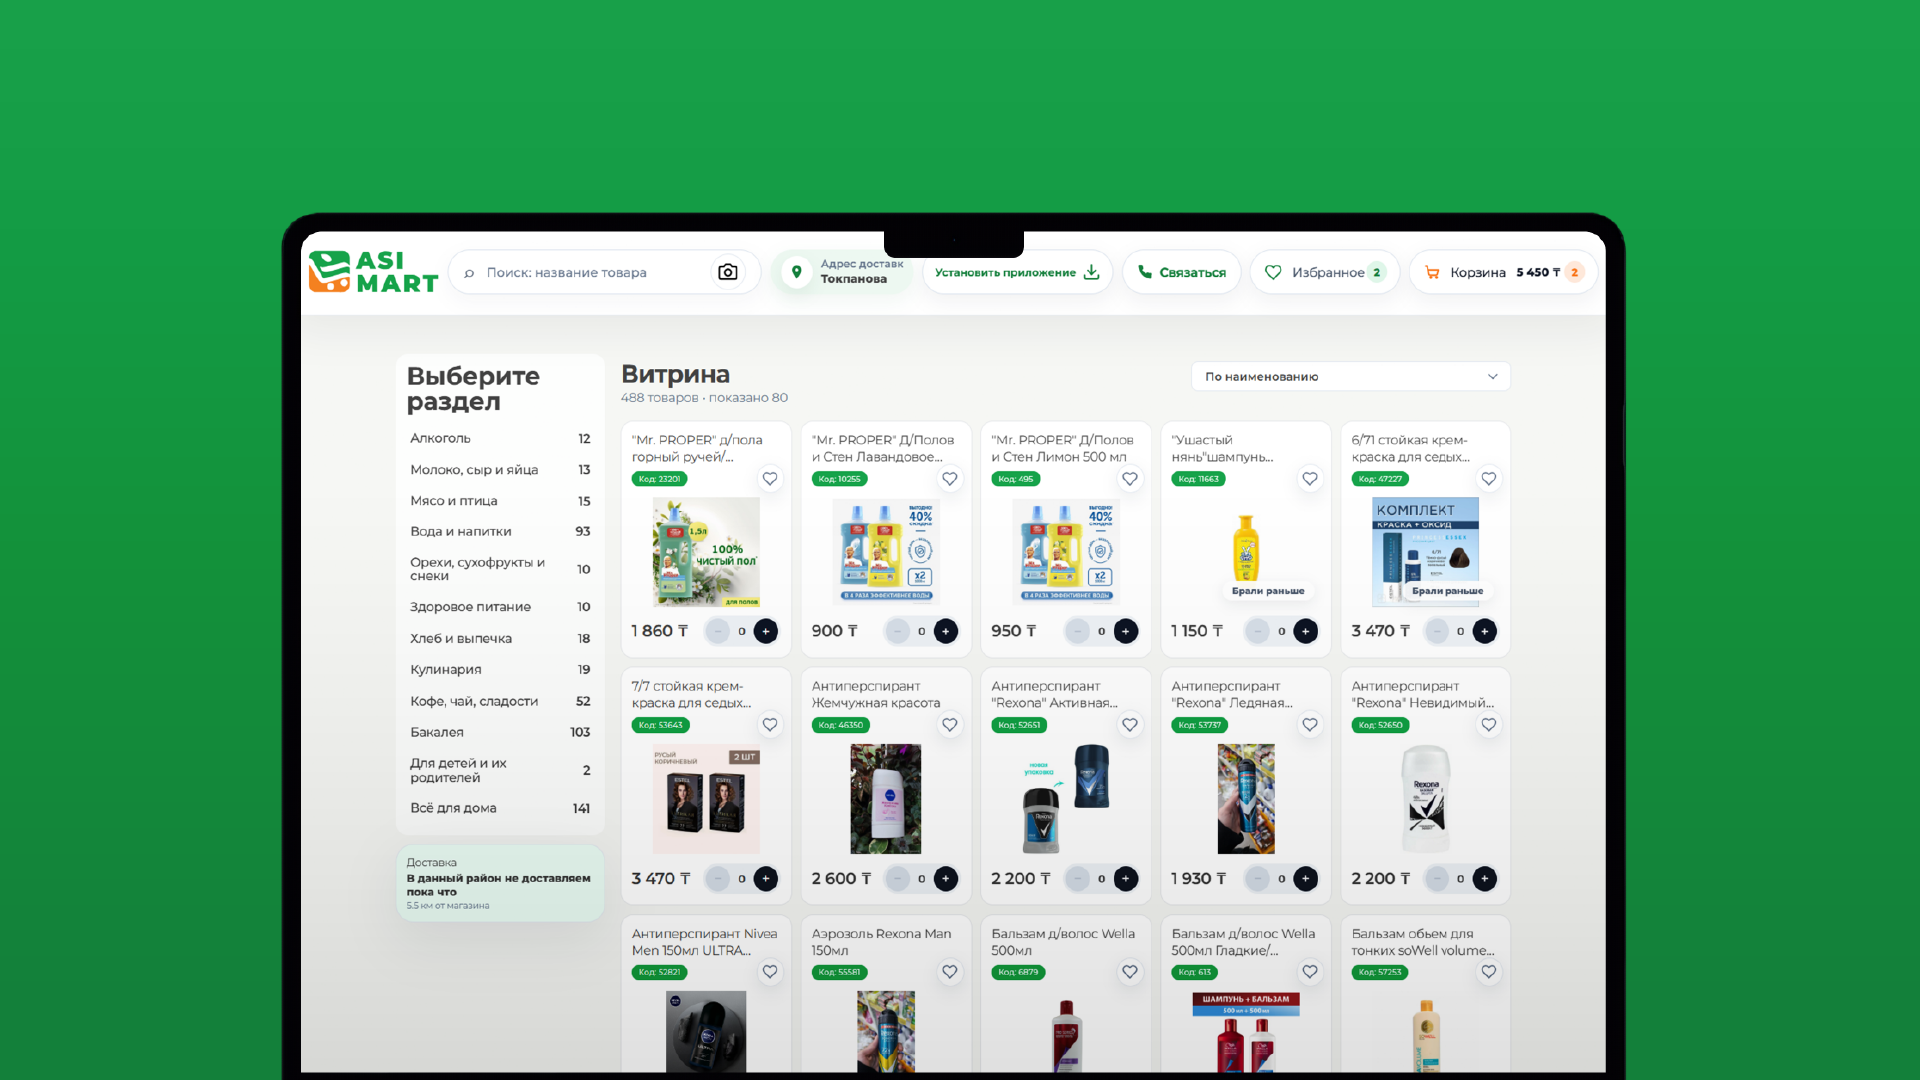Favorite Аэрозоль Rexona Man 150мл with heart
1920x1080 pixels.
[950, 972]
